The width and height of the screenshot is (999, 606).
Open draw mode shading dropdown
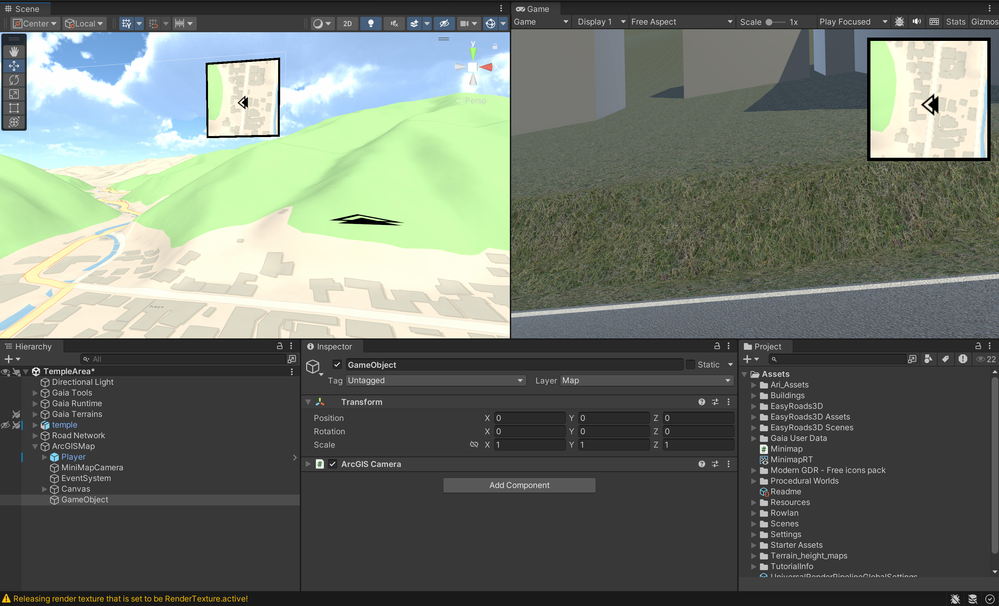322,24
